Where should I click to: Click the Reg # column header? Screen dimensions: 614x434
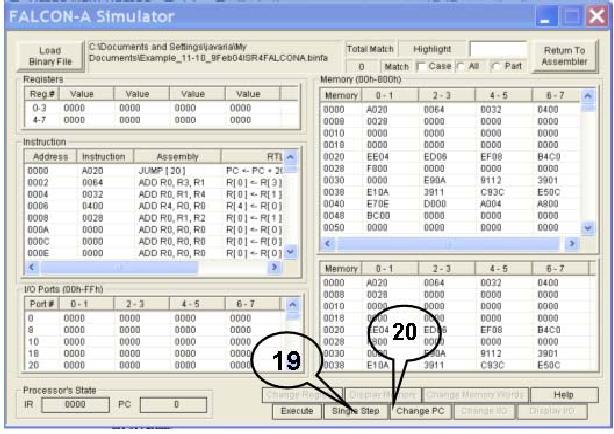point(42,94)
